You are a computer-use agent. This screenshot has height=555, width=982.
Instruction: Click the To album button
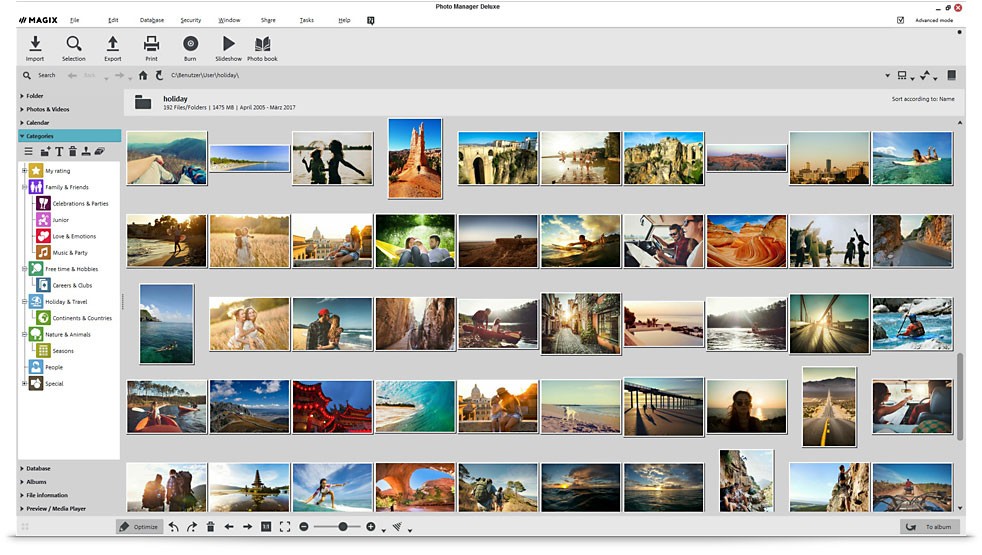[x=930, y=526]
